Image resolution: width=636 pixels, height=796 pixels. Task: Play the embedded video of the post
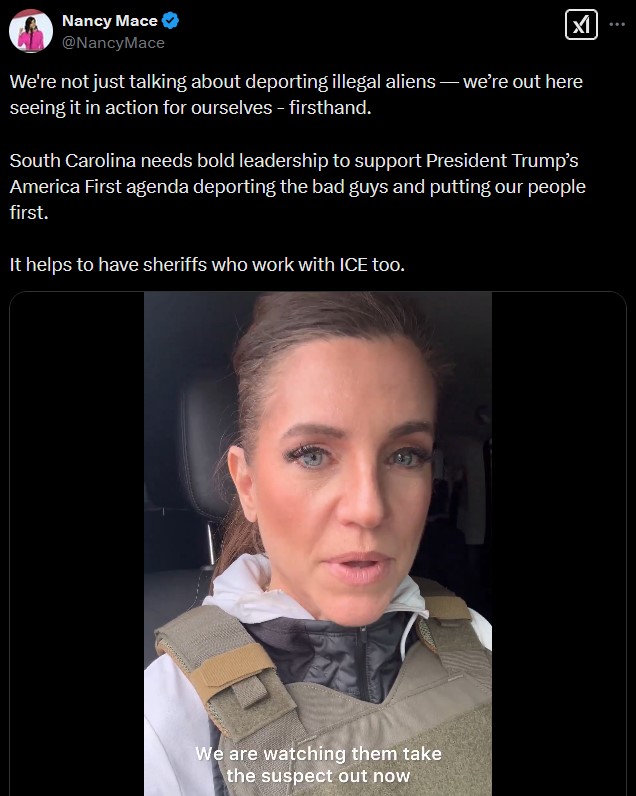tap(318, 543)
